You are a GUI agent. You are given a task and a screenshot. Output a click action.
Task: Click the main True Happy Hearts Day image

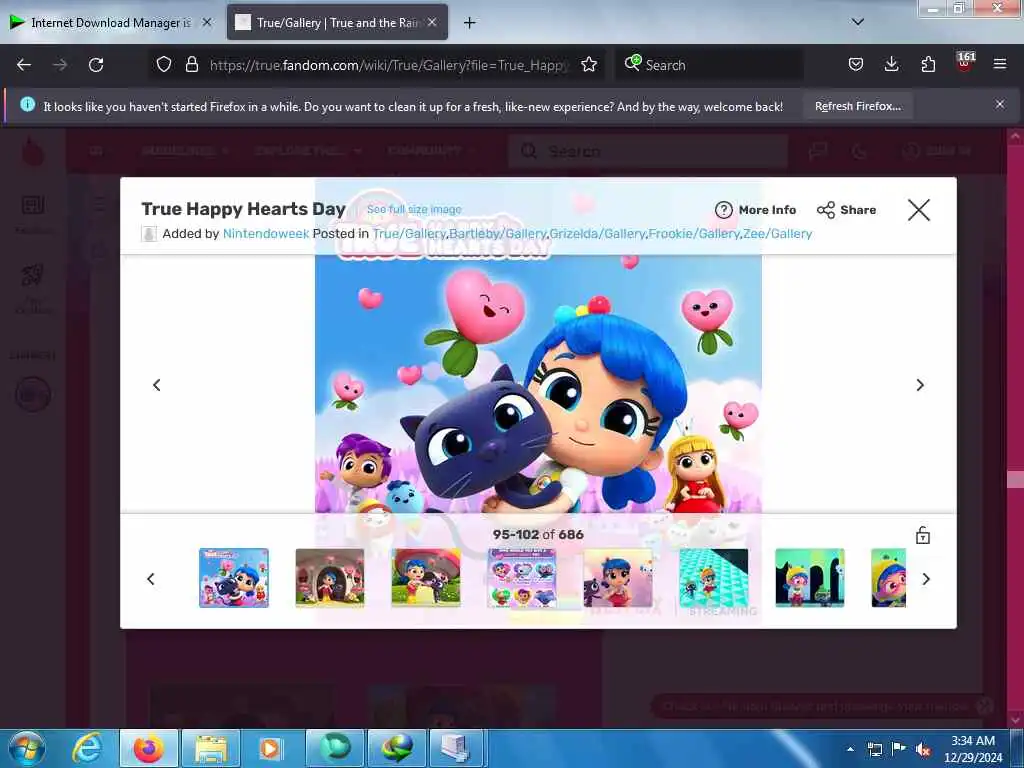[x=538, y=383]
